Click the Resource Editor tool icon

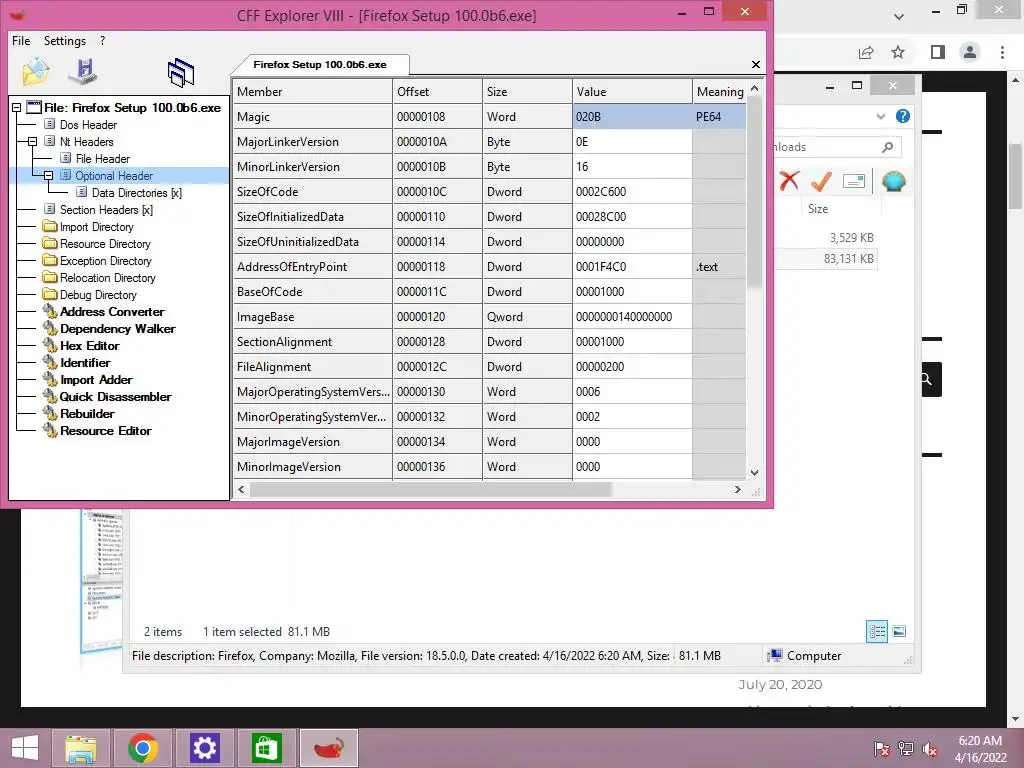coord(50,430)
